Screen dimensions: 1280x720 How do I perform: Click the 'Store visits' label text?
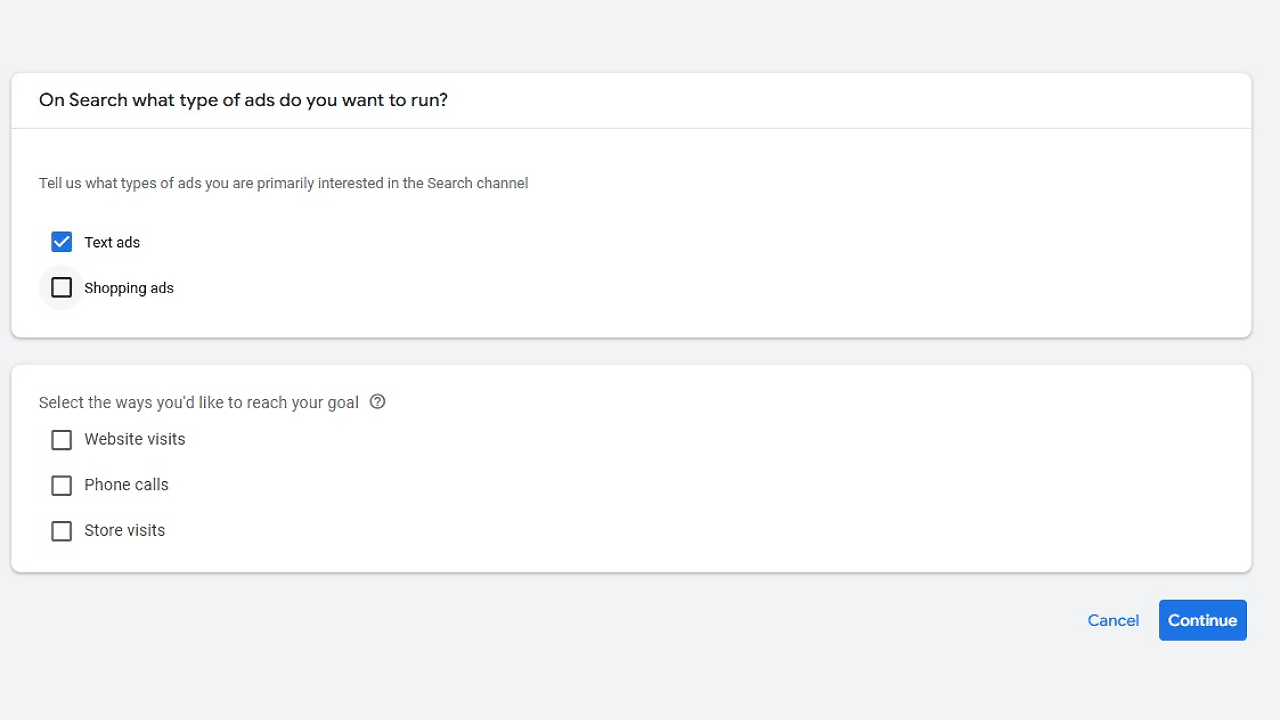point(125,530)
